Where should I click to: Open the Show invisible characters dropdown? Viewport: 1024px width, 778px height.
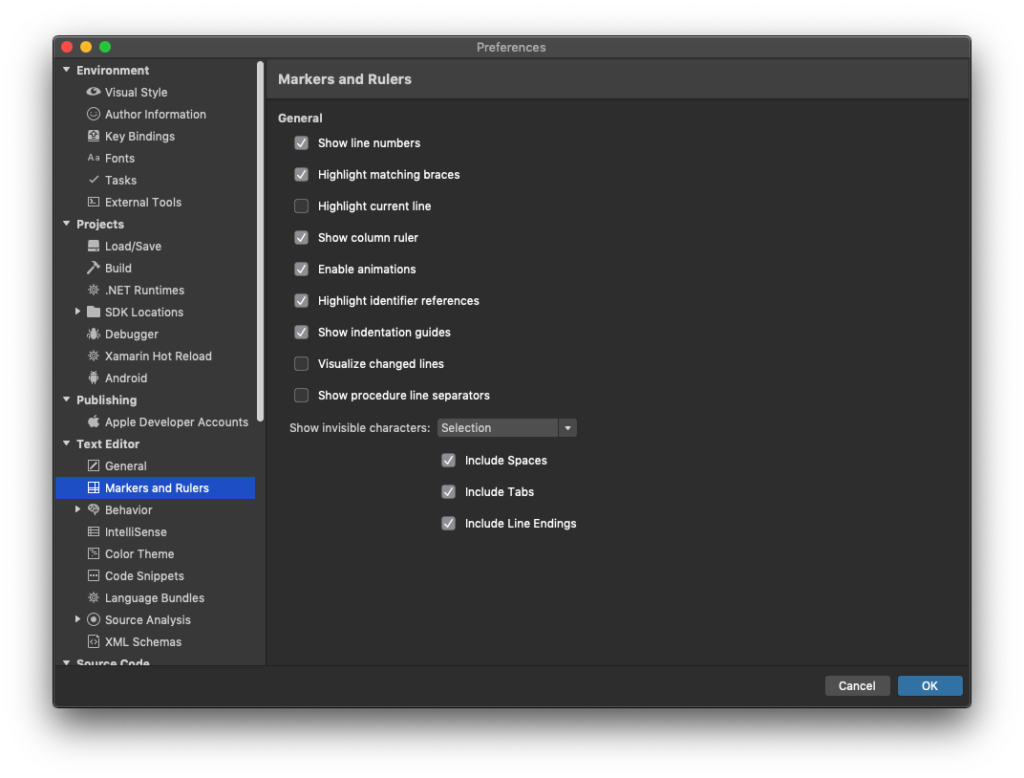click(568, 427)
